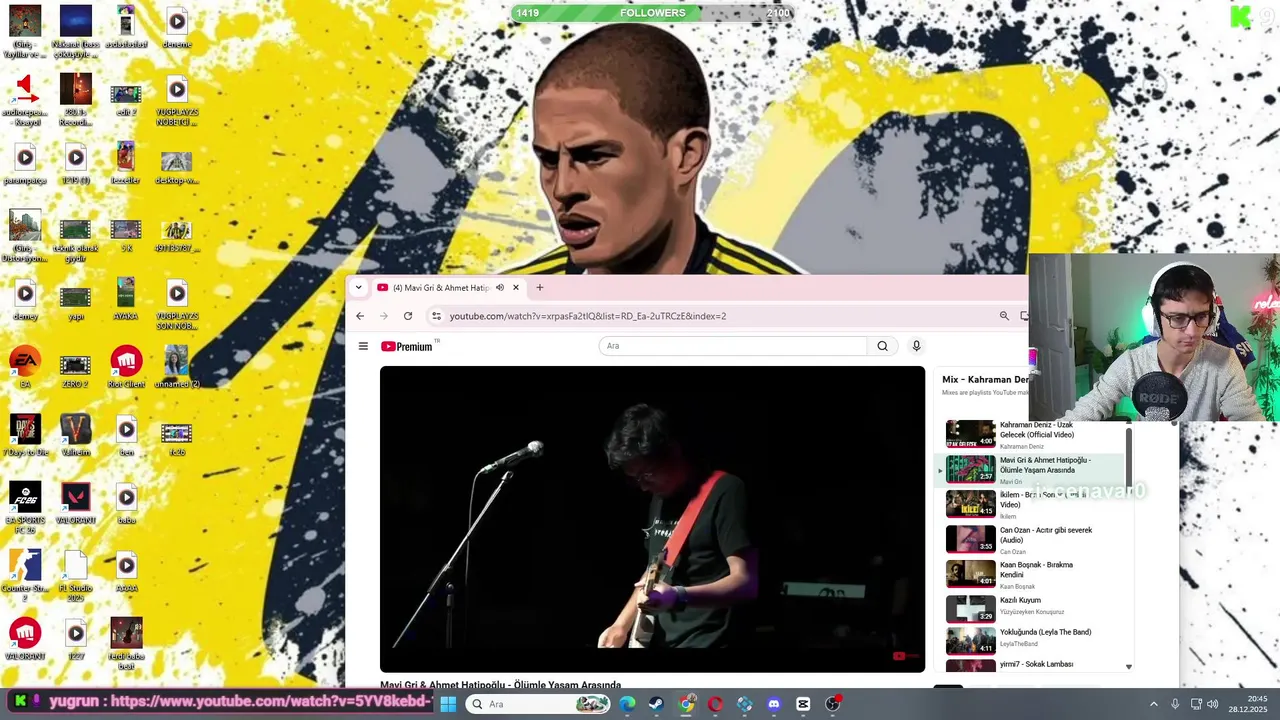Click the playing YouTube video
This screenshot has width=1280, height=720.
click(652, 519)
